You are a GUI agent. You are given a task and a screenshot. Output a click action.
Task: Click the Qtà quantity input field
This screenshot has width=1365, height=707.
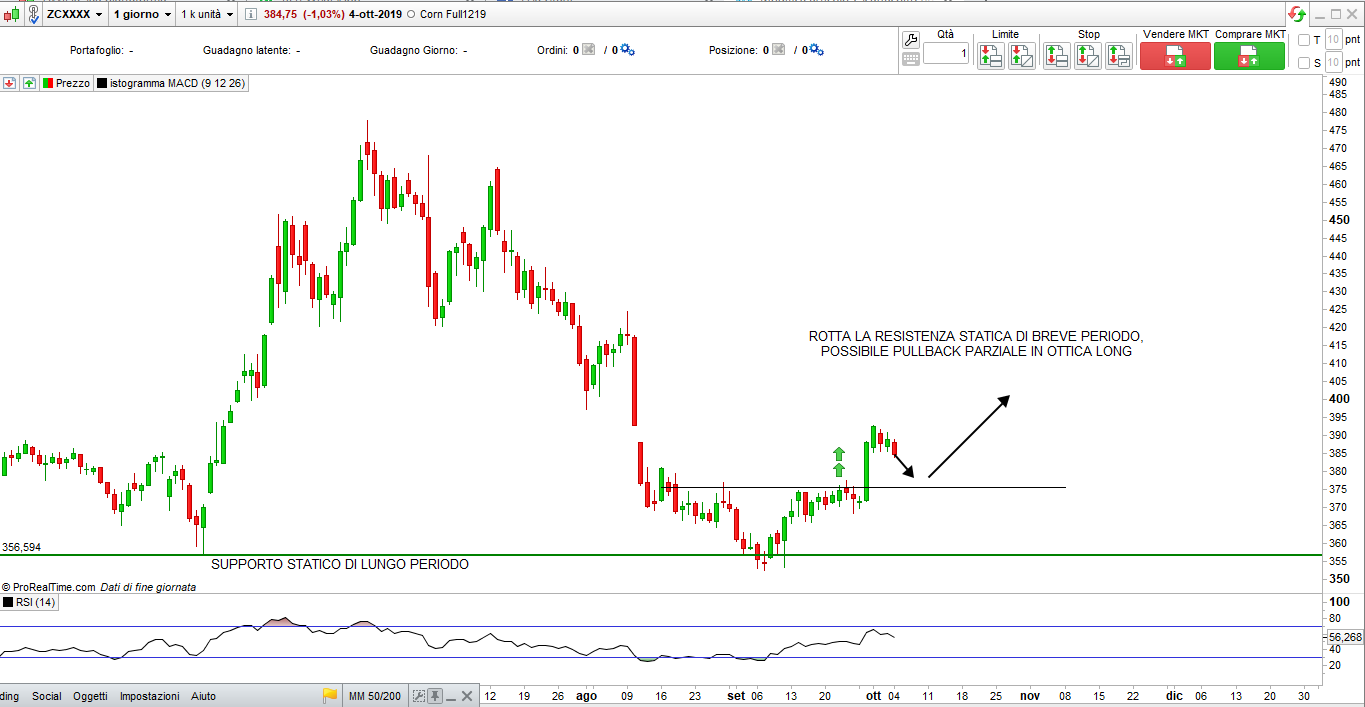pos(945,53)
